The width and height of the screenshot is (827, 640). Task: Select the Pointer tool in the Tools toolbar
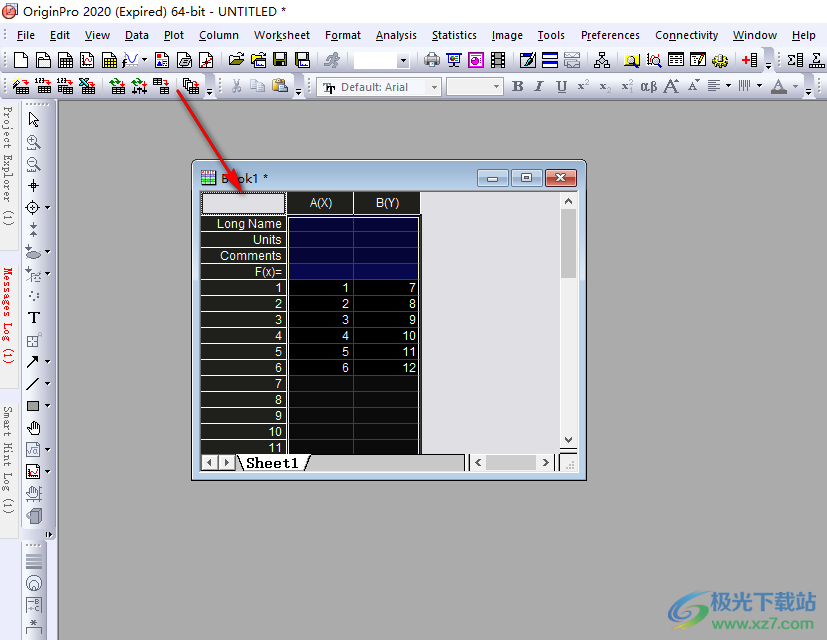pyautogui.click(x=34, y=120)
